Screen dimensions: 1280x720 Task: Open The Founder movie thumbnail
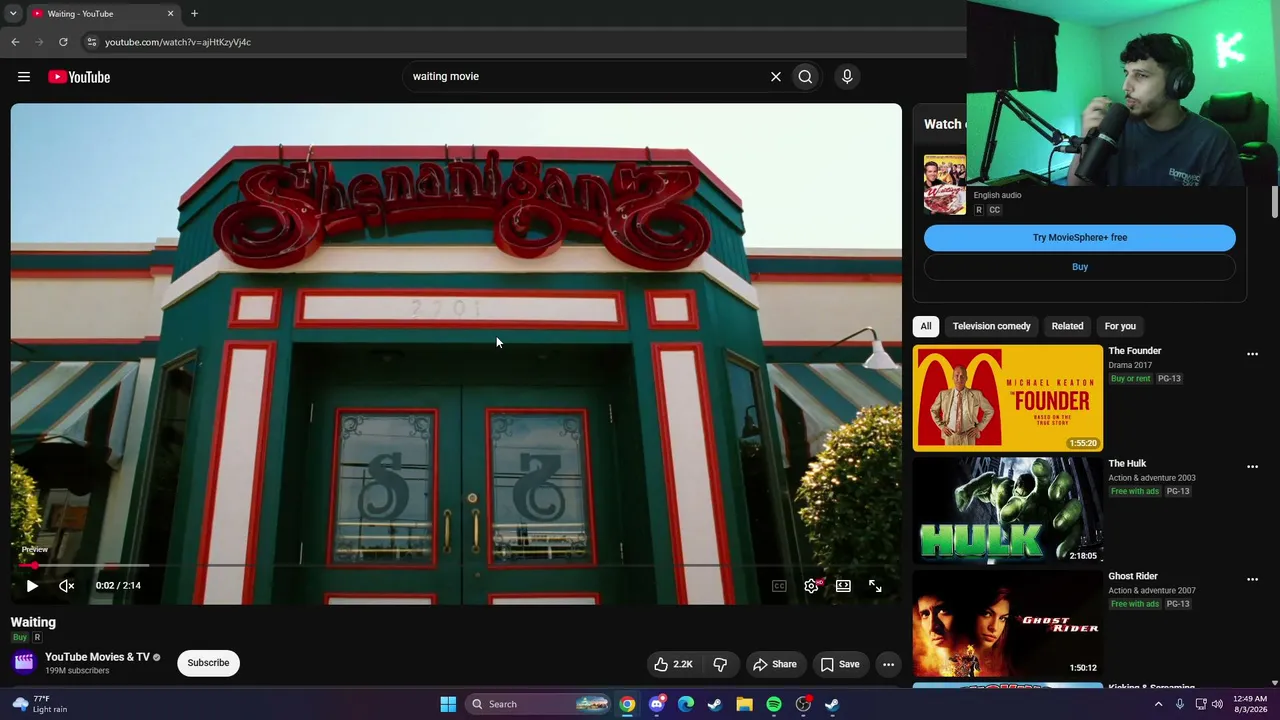(x=1008, y=398)
